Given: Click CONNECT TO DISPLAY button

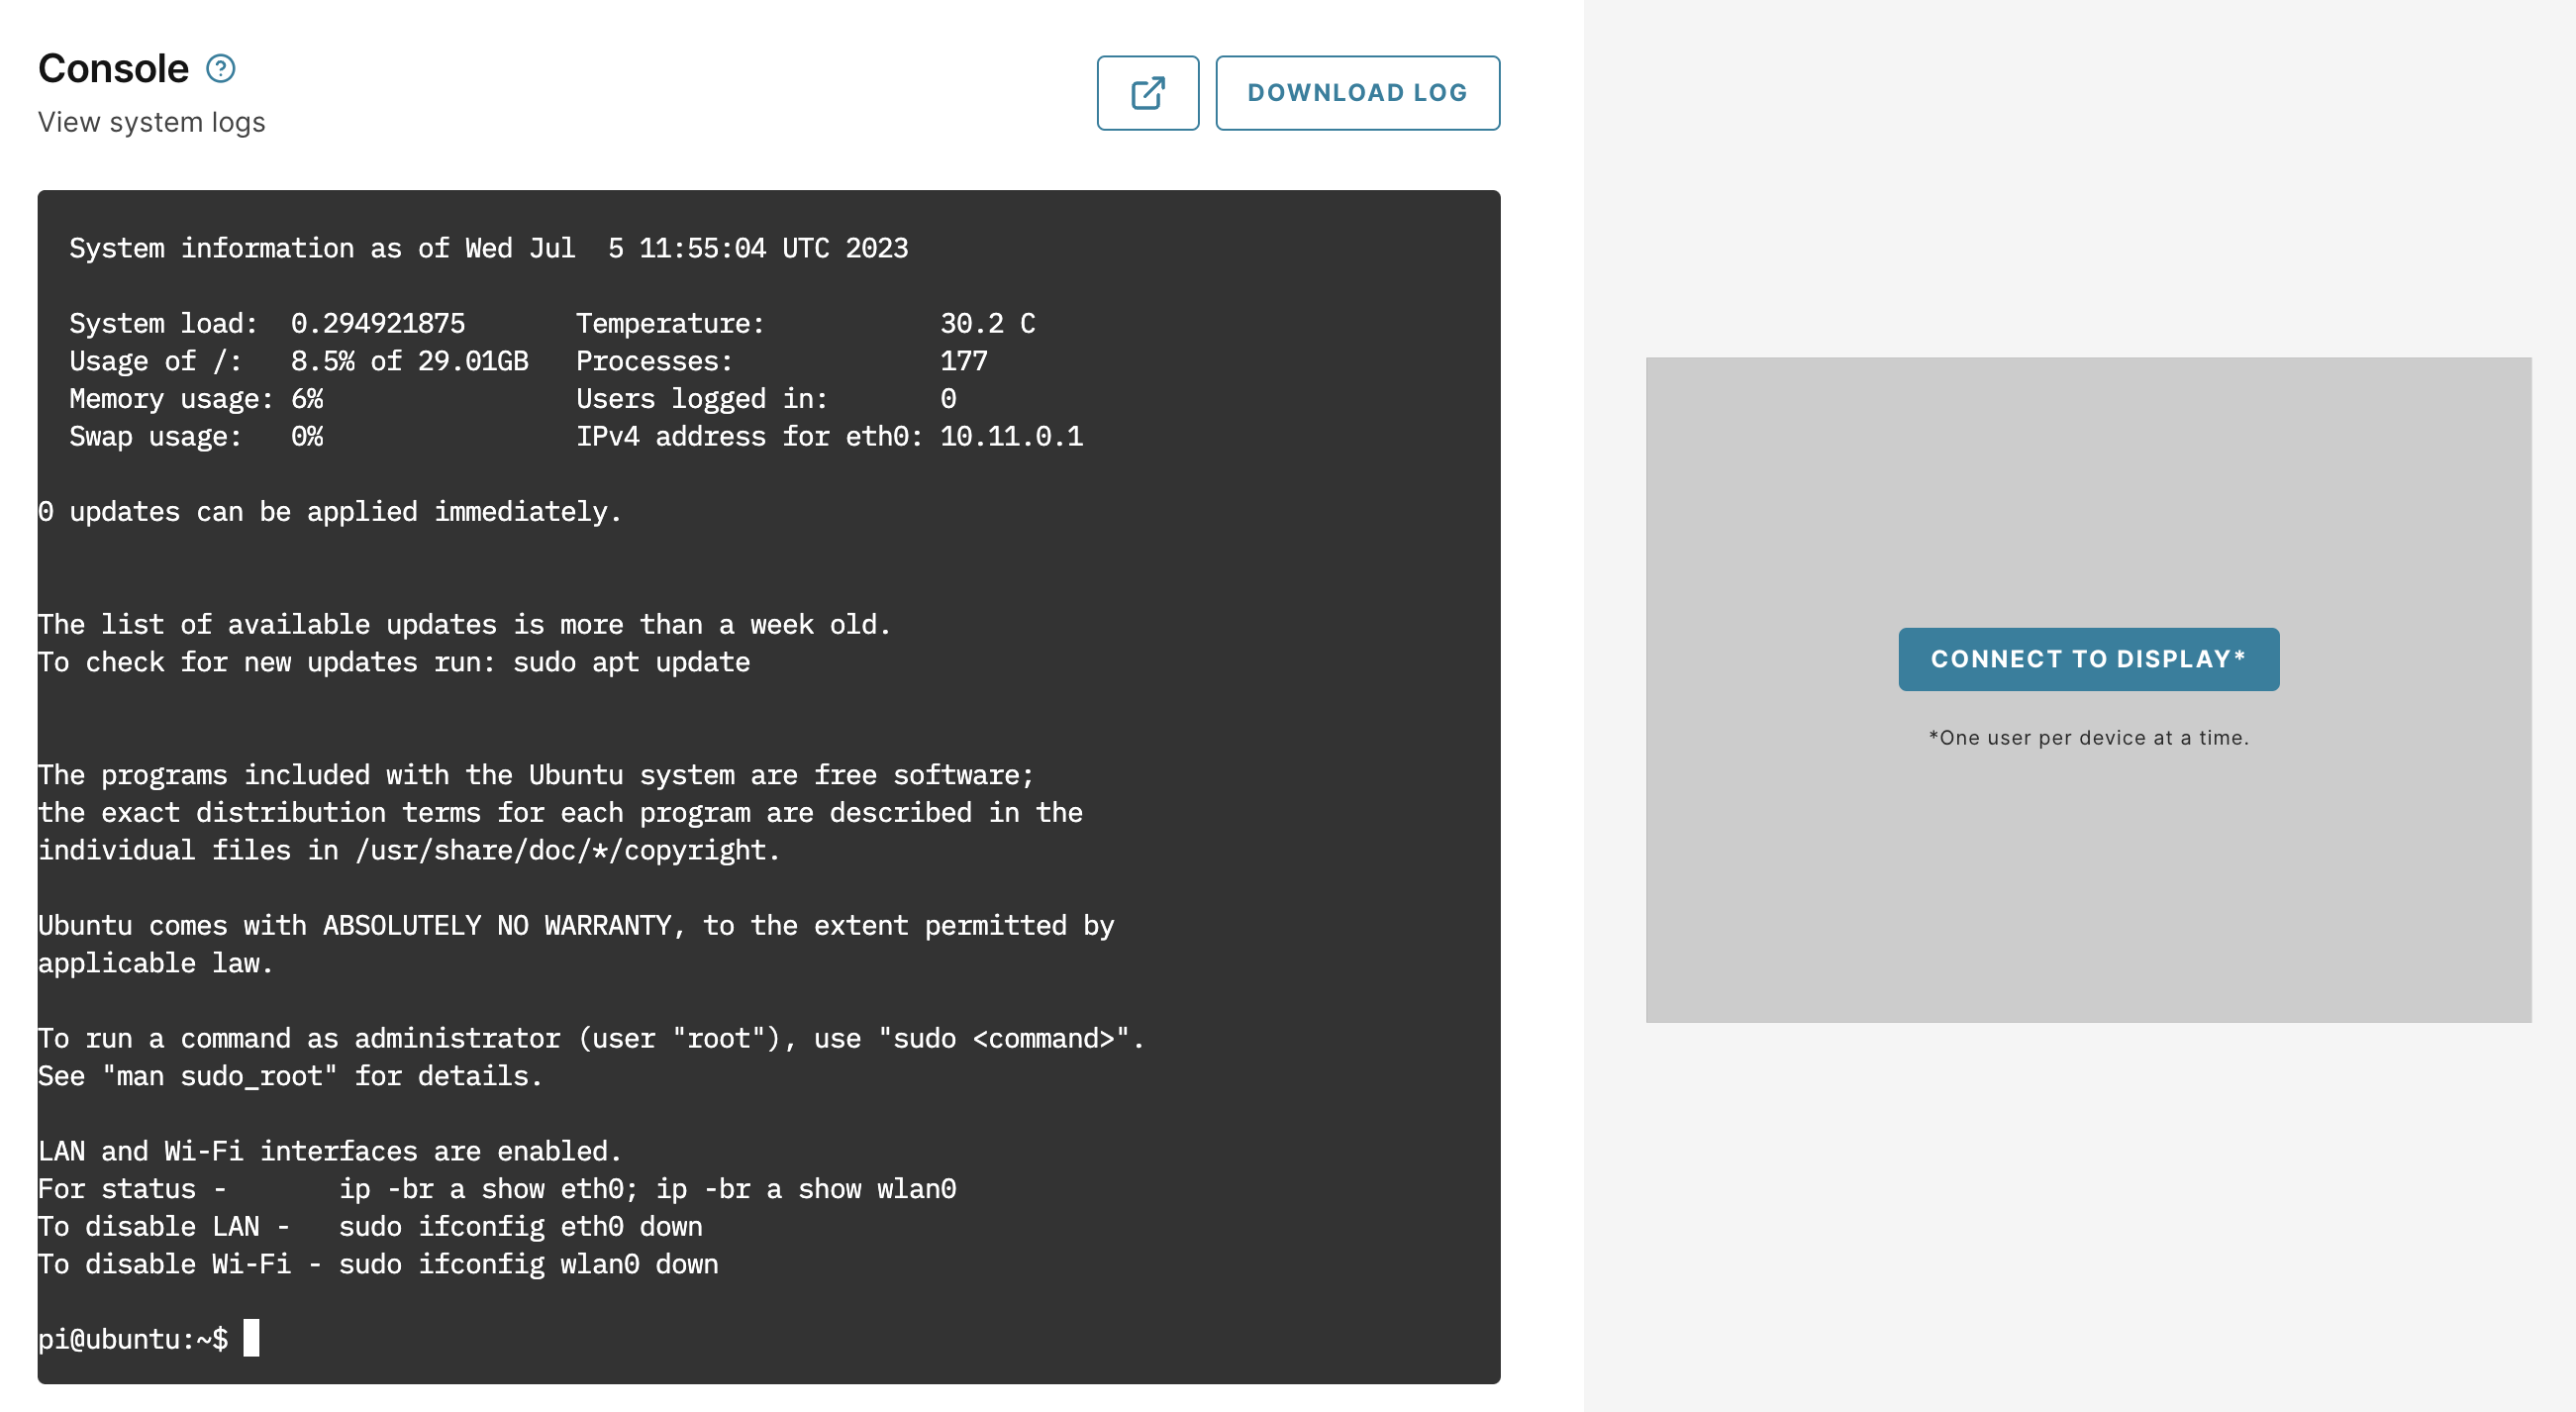Looking at the screenshot, I should [2088, 659].
